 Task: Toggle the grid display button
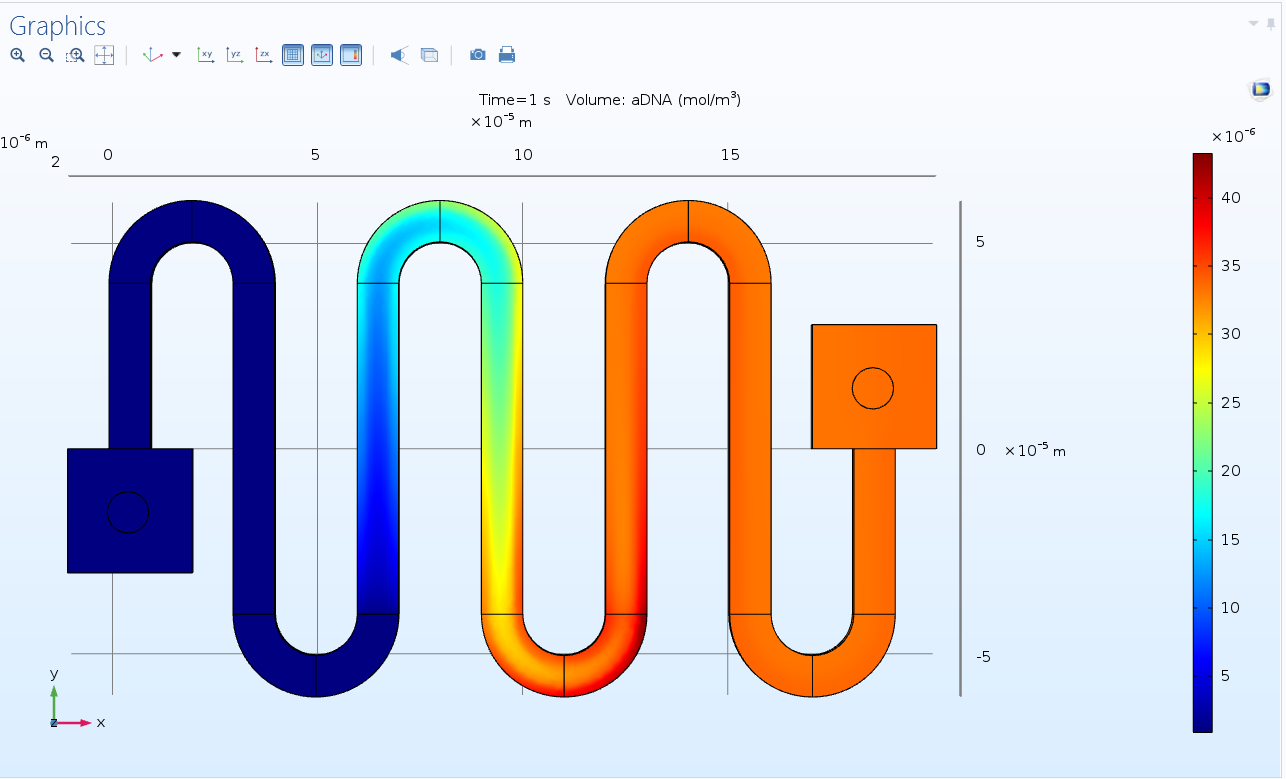[293, 55]
